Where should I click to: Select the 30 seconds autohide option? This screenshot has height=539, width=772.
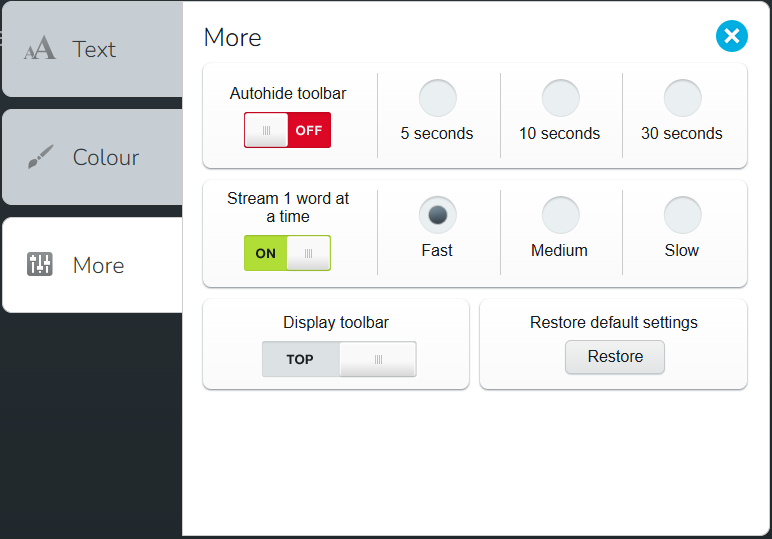(682, 98)
